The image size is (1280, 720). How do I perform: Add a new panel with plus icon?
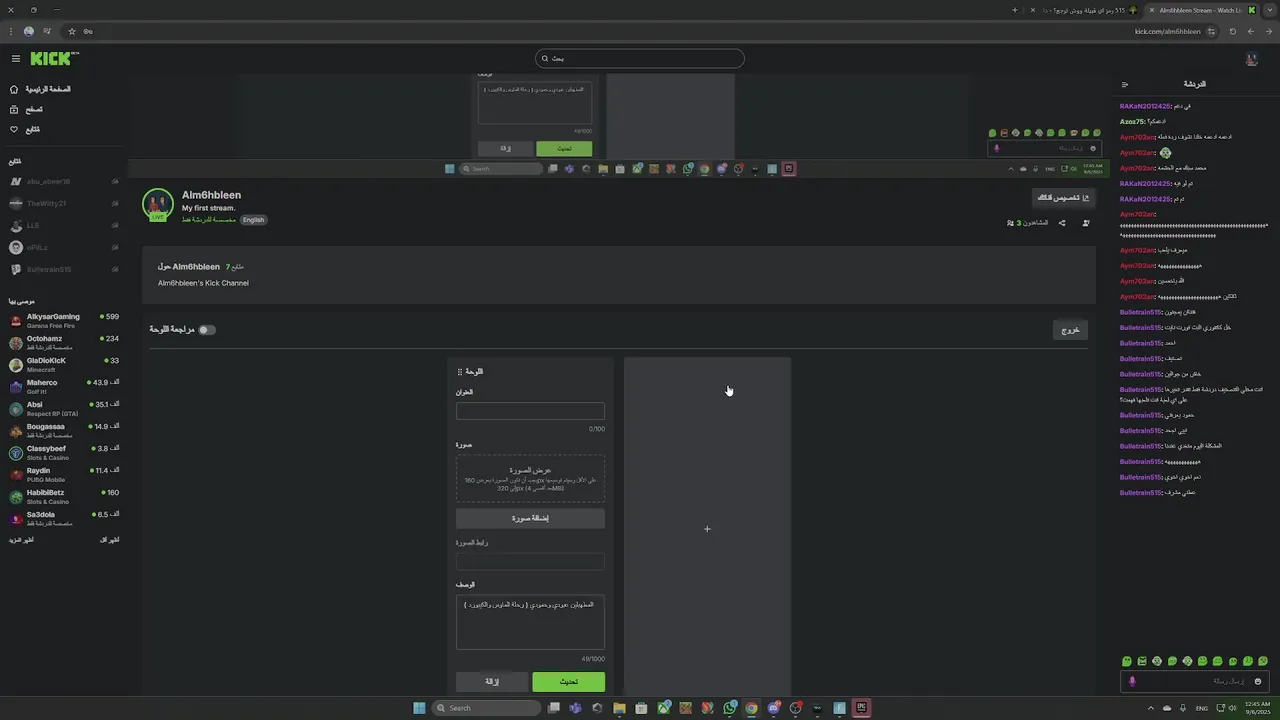(x=707, y=529)
